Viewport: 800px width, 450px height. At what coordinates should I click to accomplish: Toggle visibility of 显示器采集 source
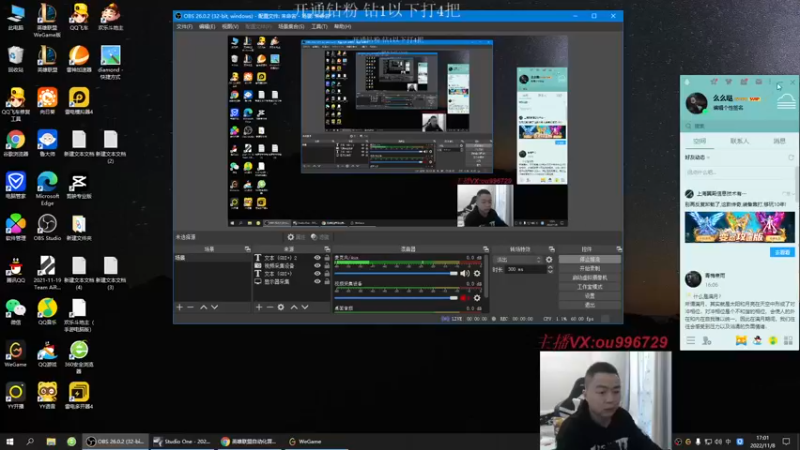(x=317, y=281)
